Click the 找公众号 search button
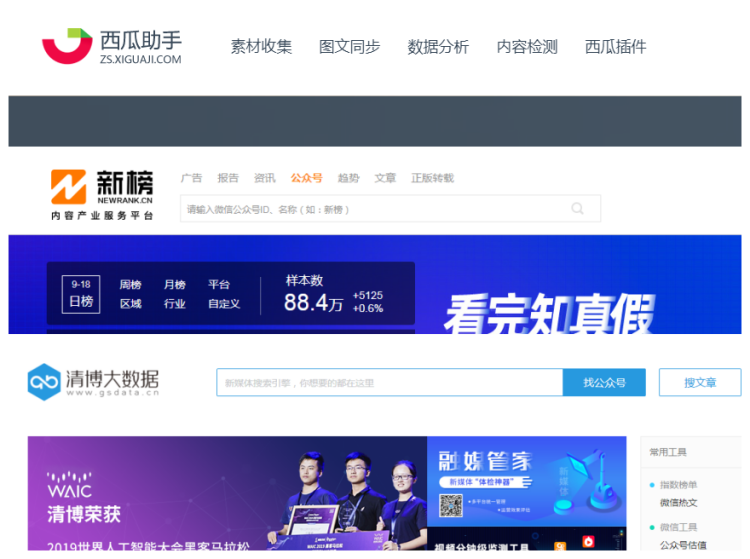The width and height of the screenshot is (750, 559). tap(604, 383)
